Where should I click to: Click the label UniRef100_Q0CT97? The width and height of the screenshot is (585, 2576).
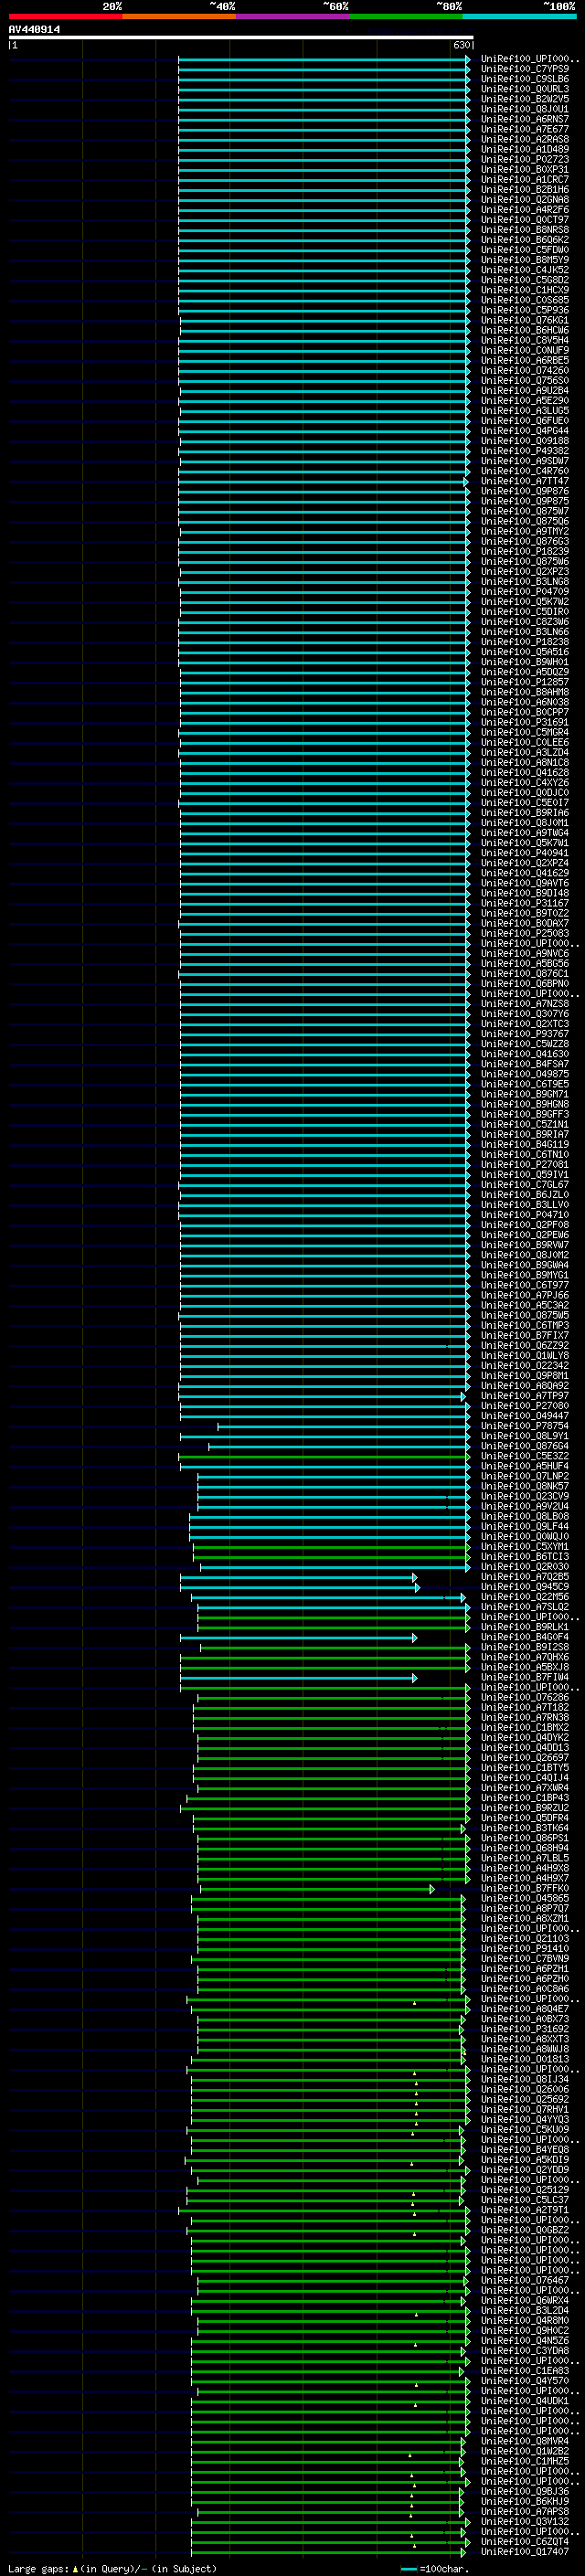[525, 219]
